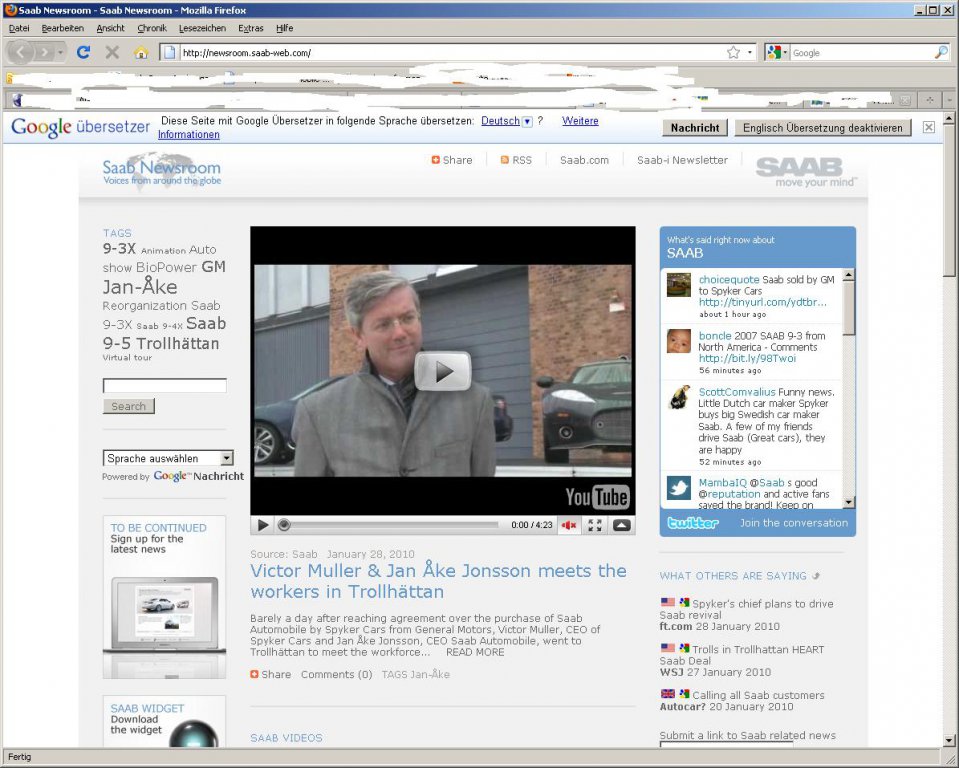Click the MambaIQ Twitter bird avatar
The height and width of the screenshot is (768, 959).
click(x=679, y=488)
